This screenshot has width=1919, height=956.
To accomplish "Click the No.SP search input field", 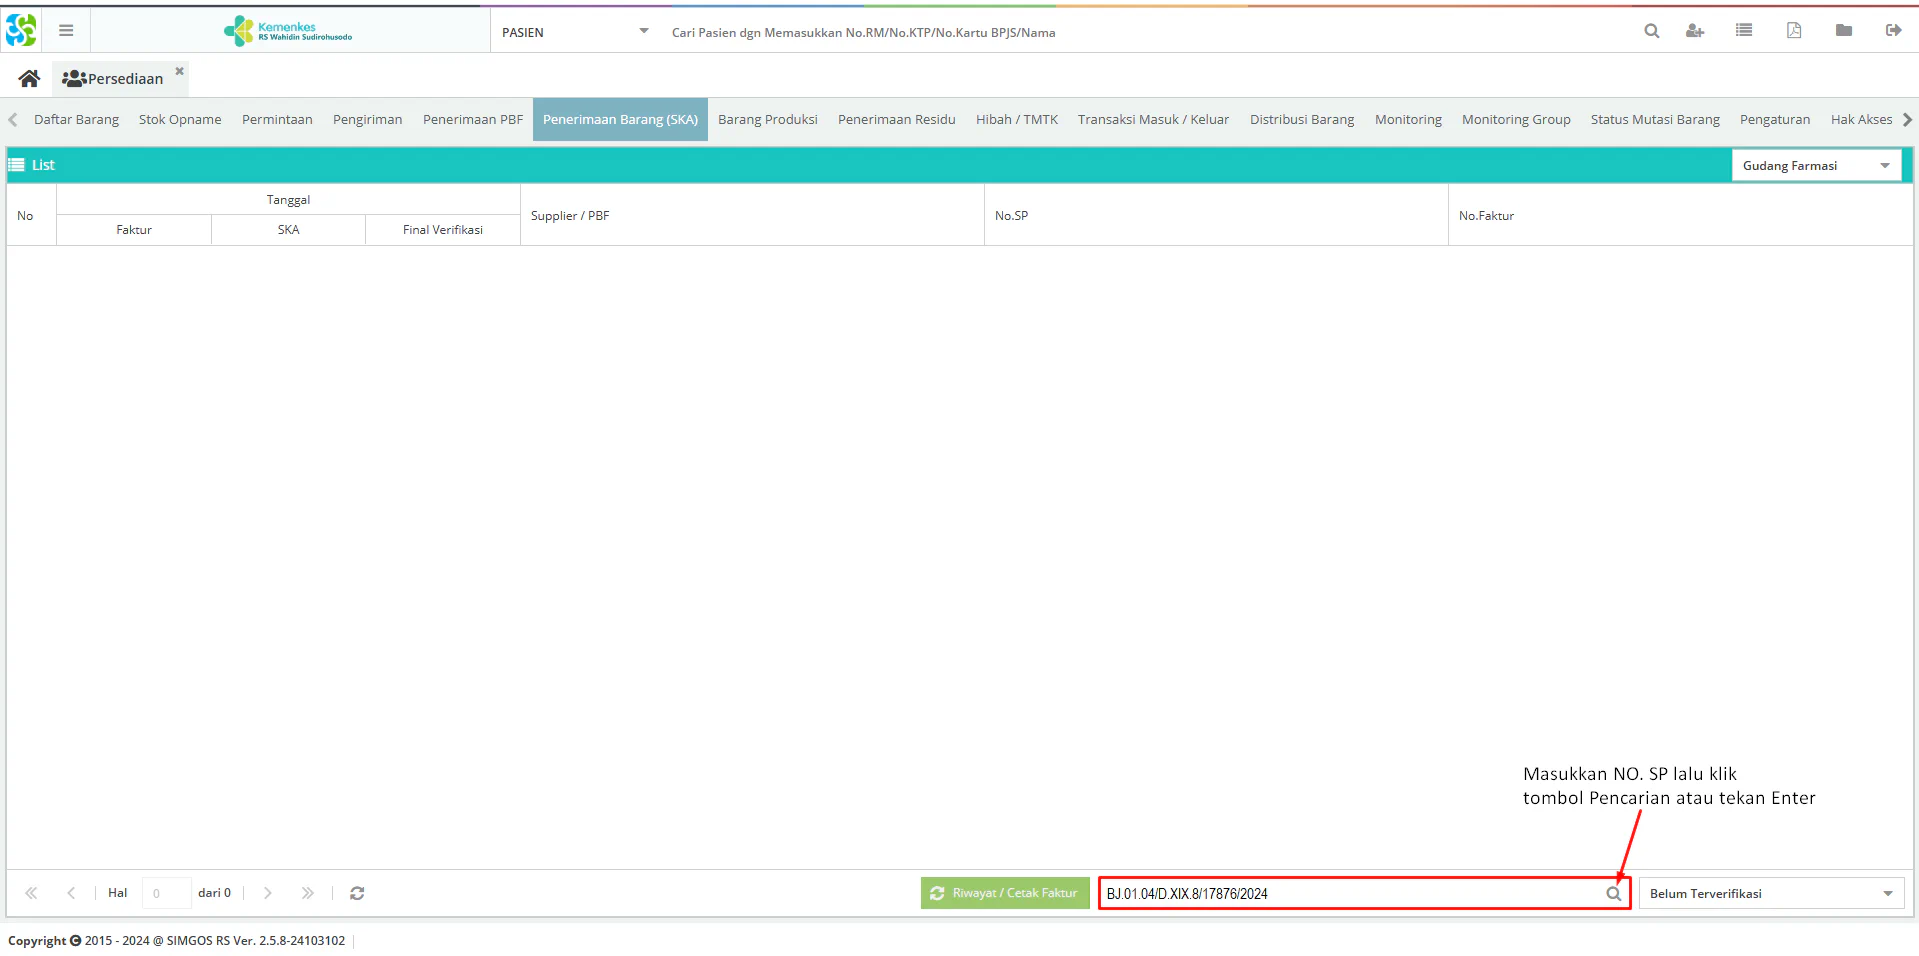I will [x=1350, y=894].
